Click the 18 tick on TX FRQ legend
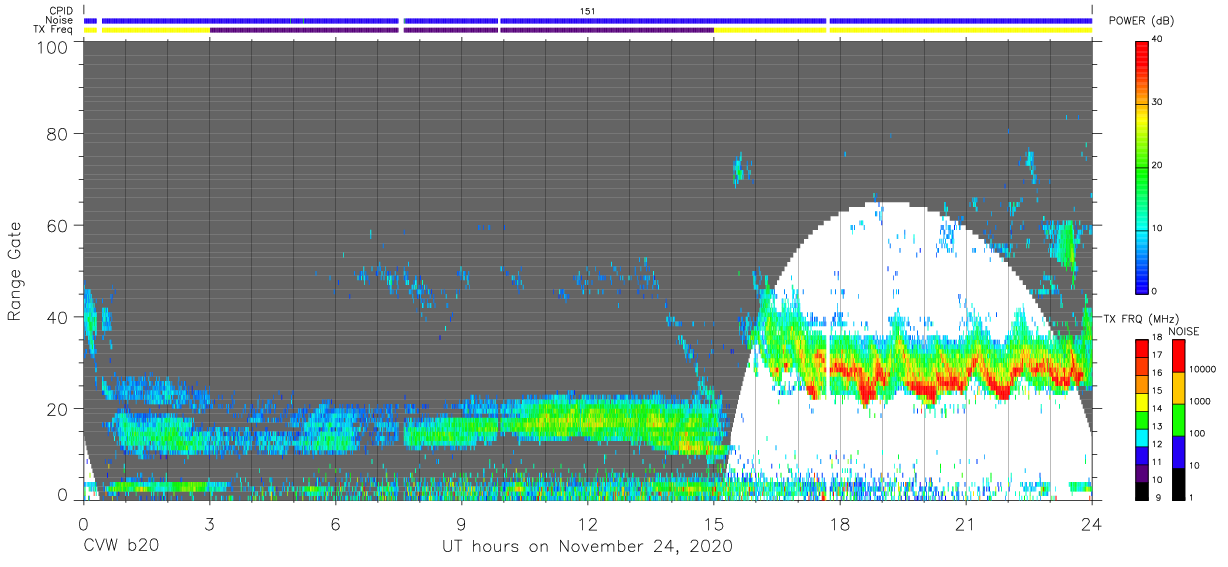 (x=1156, y=339)
